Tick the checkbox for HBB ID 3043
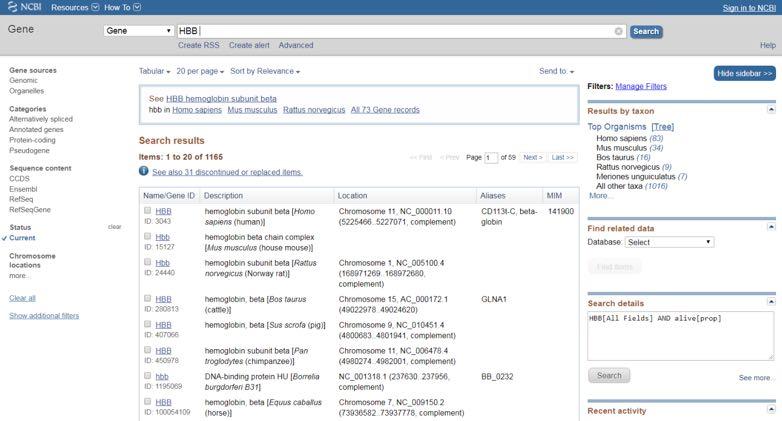 (x=148, y=210)
